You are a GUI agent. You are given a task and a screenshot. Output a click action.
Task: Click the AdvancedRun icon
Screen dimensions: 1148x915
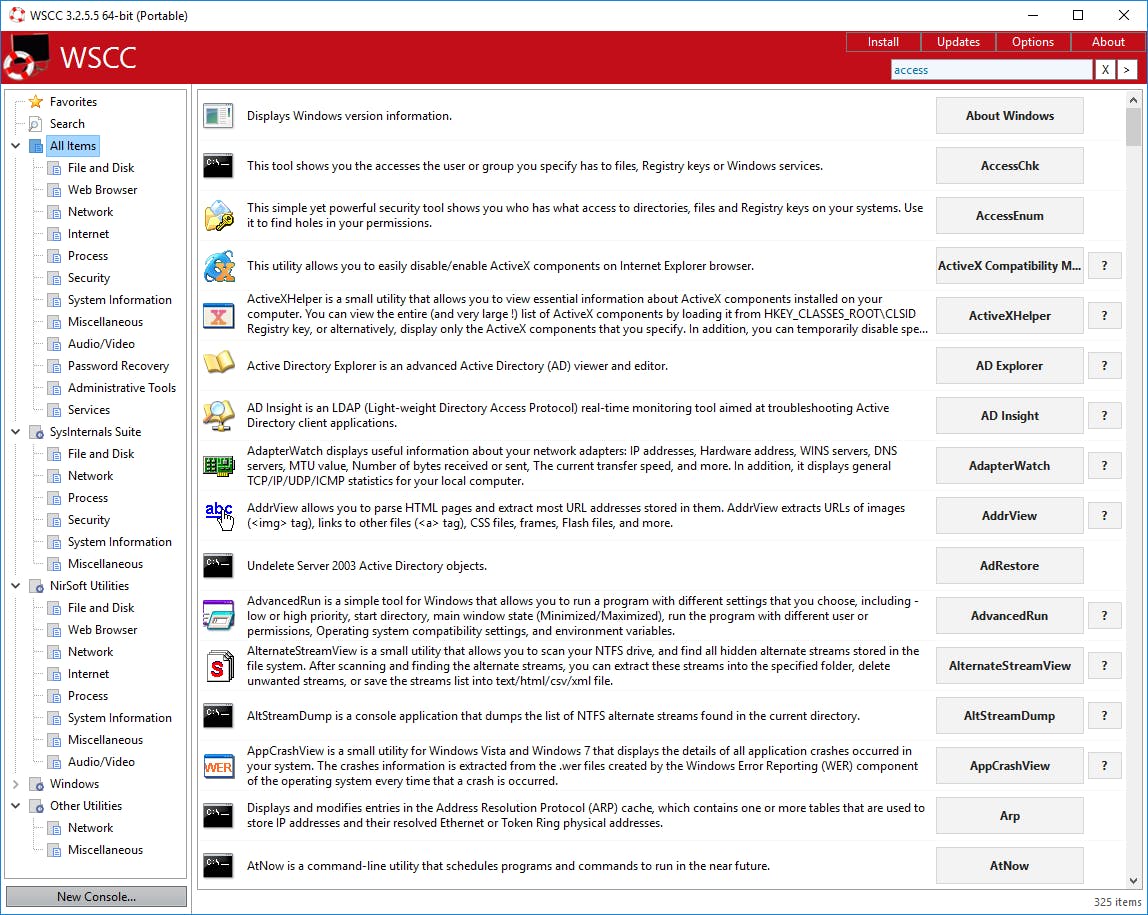pyautogui.click(x=218, y=616)
